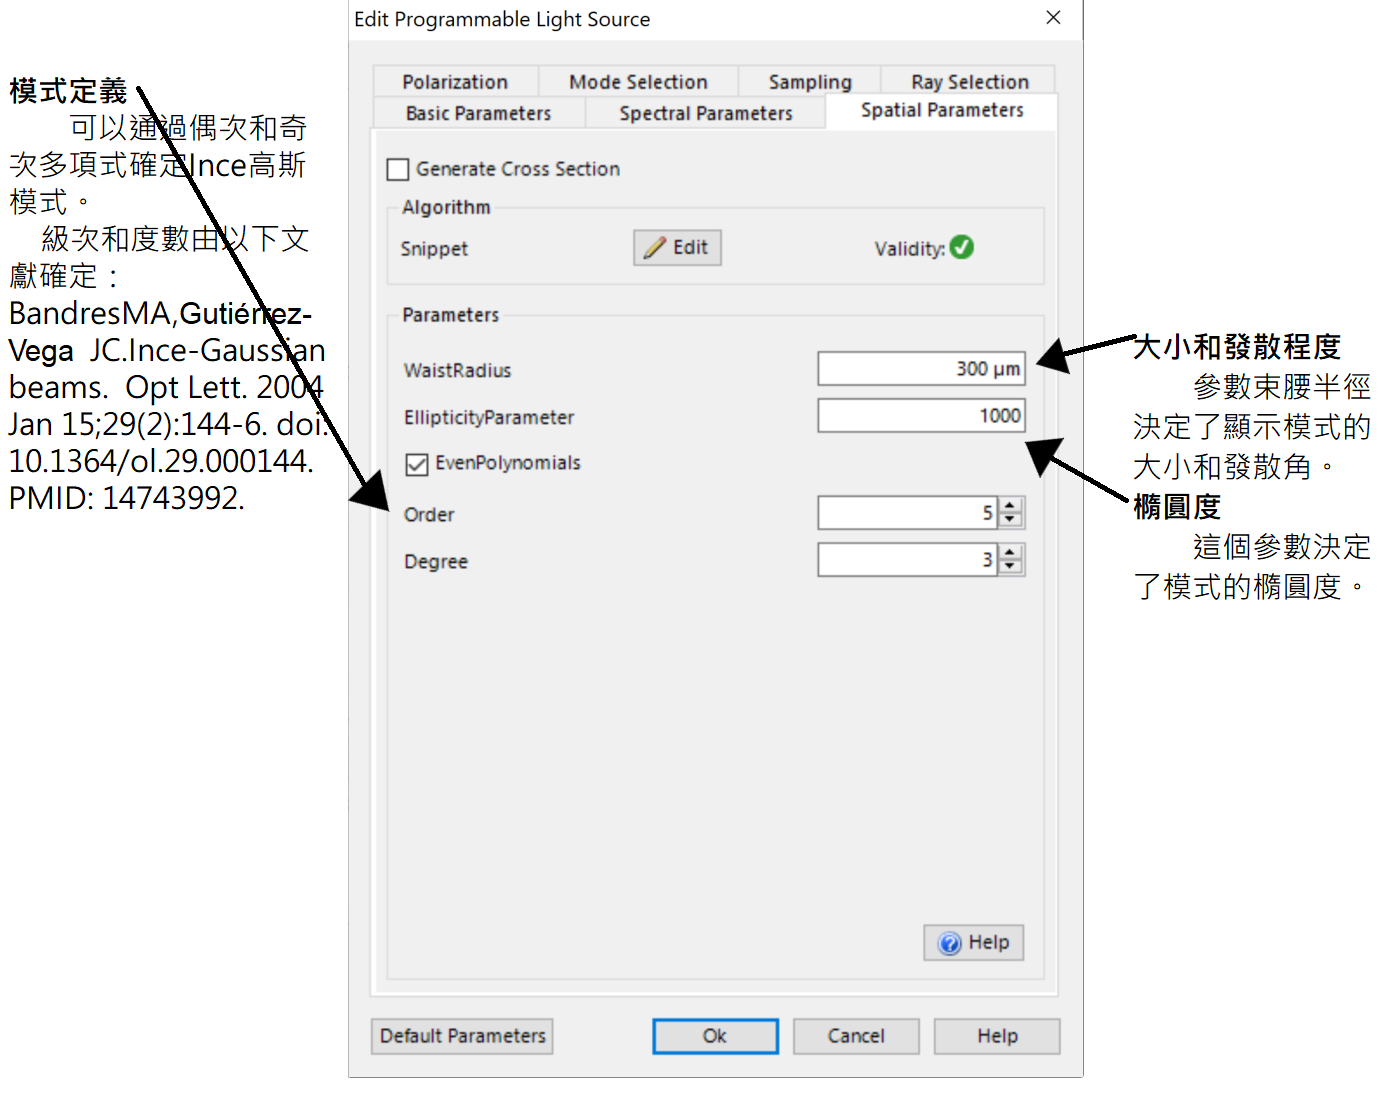Image resolution: width=1398 pixels, height=1108 pixels.
Task: Open the Sampling tab
Action: pos(810,82)
